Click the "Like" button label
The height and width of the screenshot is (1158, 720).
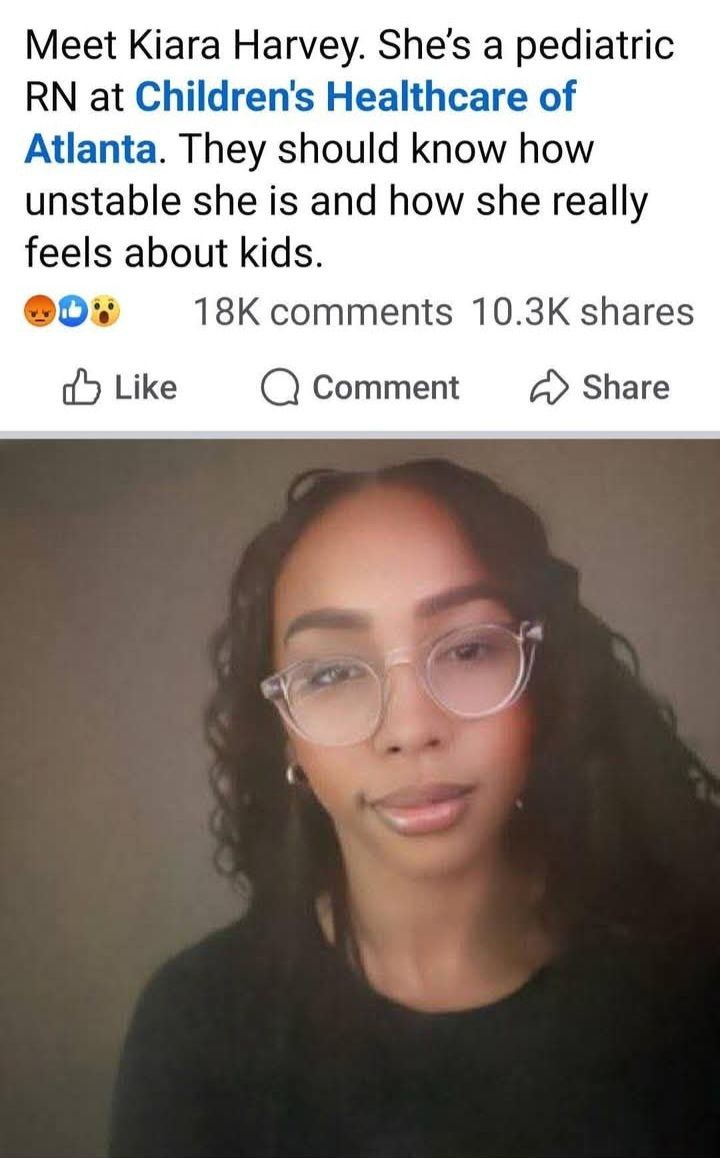coord(145,388)
